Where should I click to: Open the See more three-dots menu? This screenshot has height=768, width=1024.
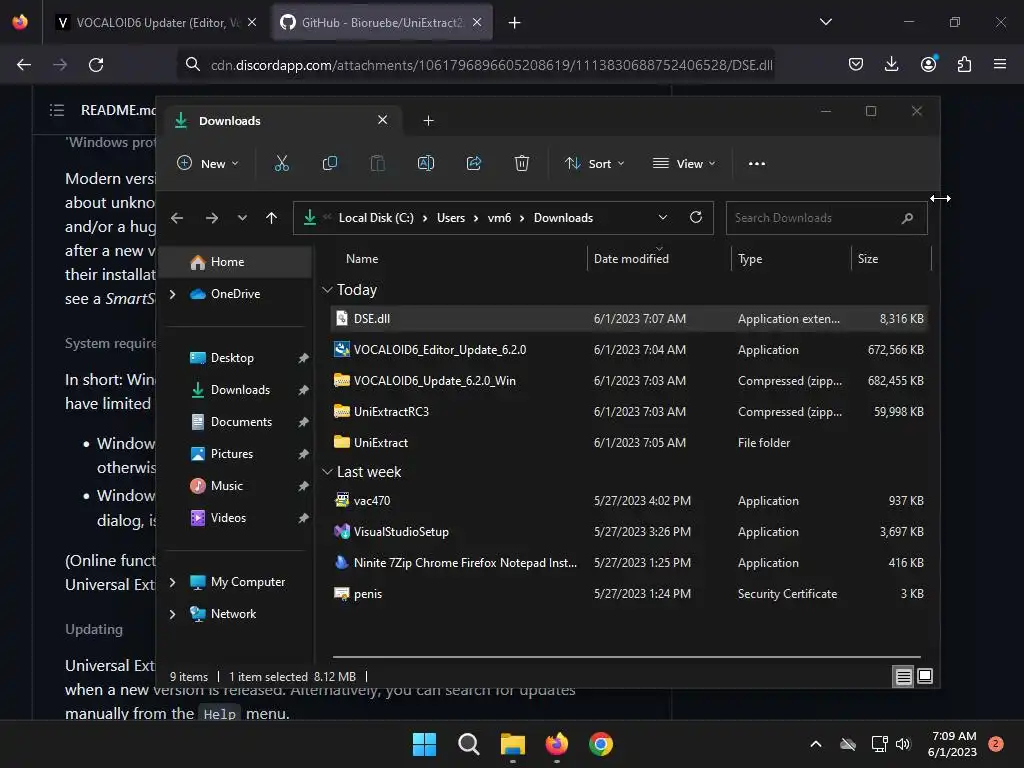tap(757, 164)
